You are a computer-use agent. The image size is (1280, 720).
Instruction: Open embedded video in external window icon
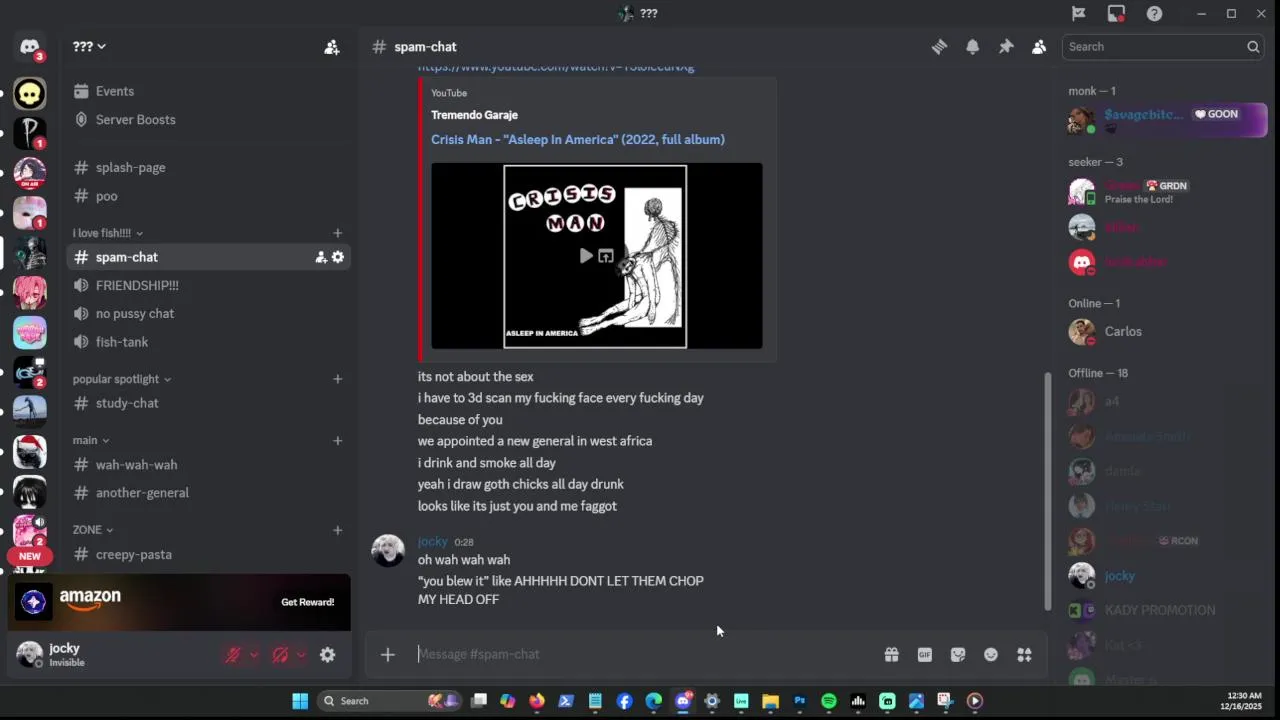606,256
